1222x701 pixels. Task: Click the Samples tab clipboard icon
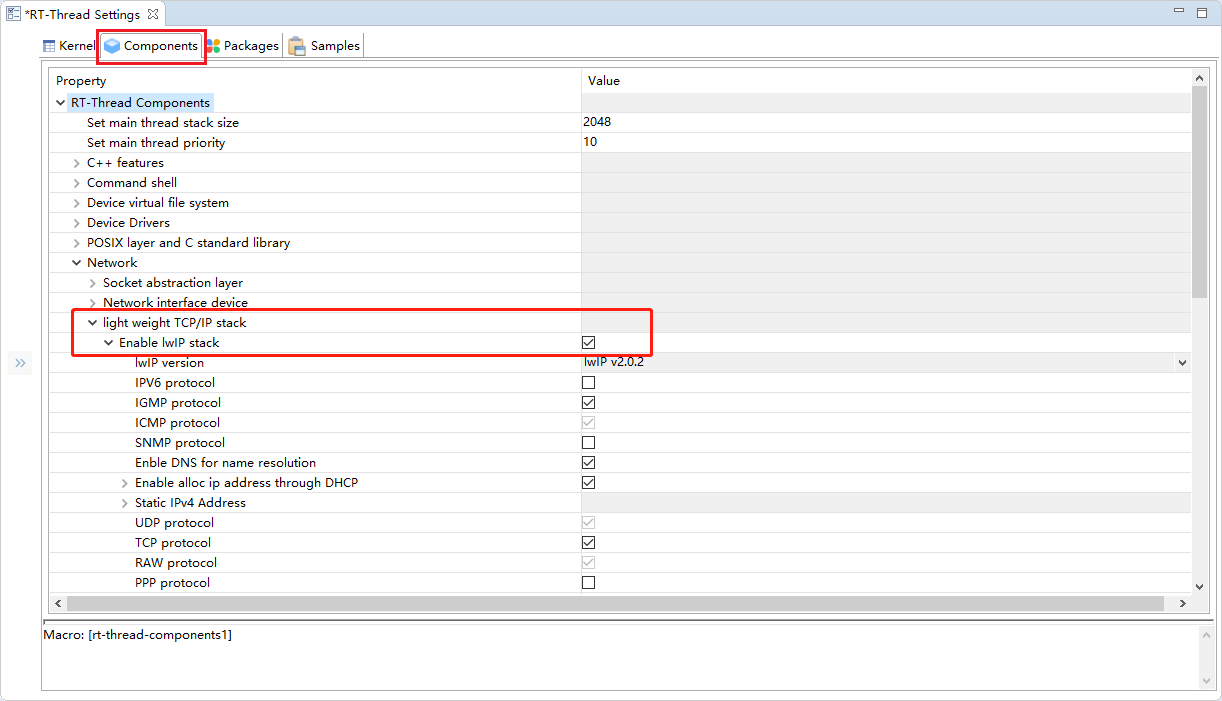click(297, 46)
